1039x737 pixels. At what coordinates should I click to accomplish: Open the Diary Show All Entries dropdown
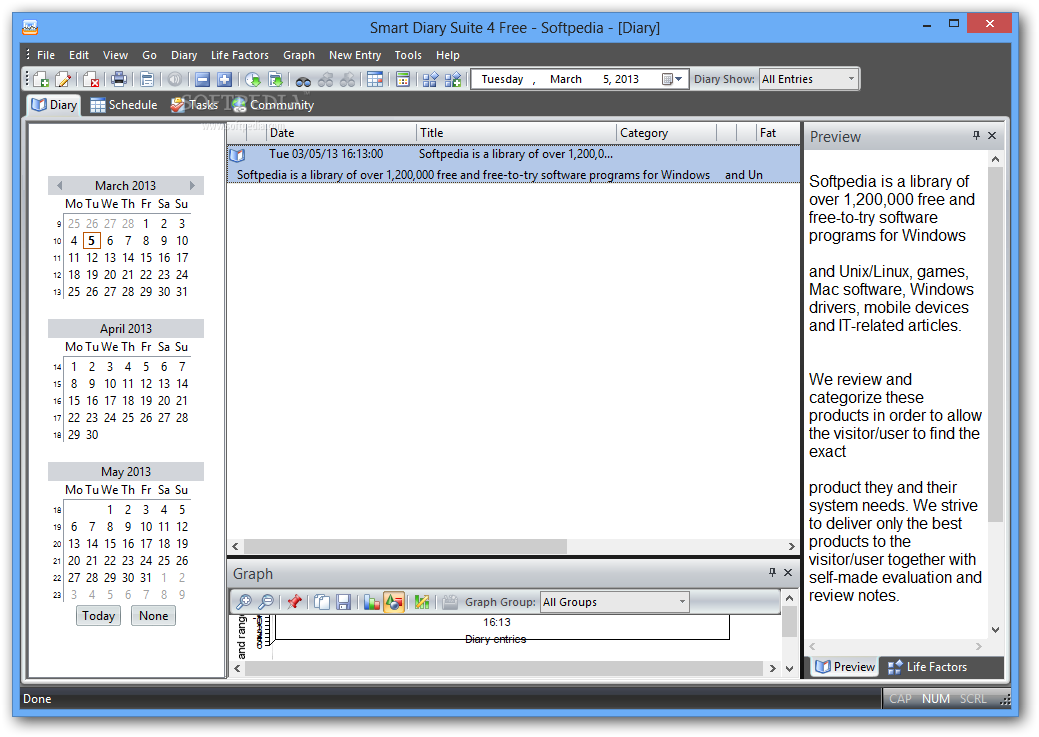(x=851, y=80)
